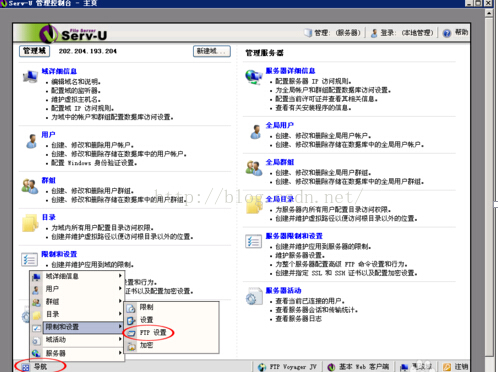Expand the 用户 submenu arrow in the menu

click(120, 288)
